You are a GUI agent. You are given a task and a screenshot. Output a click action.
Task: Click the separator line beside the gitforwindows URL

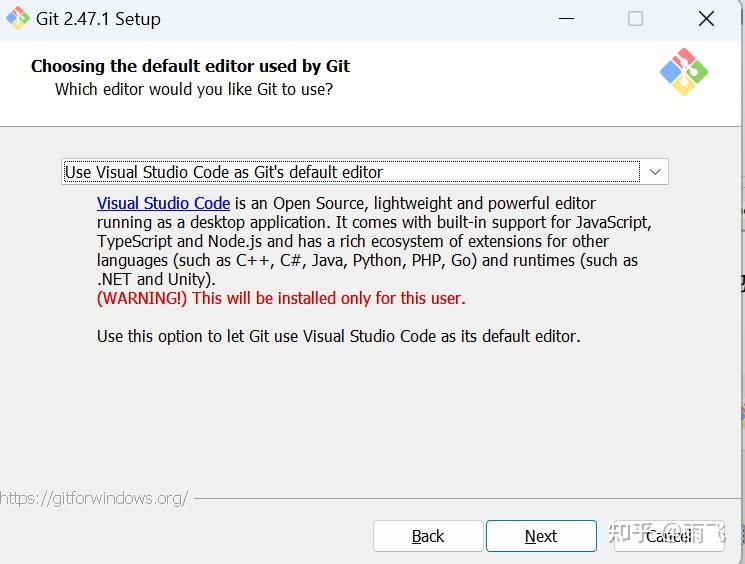(x=460, y=497)
